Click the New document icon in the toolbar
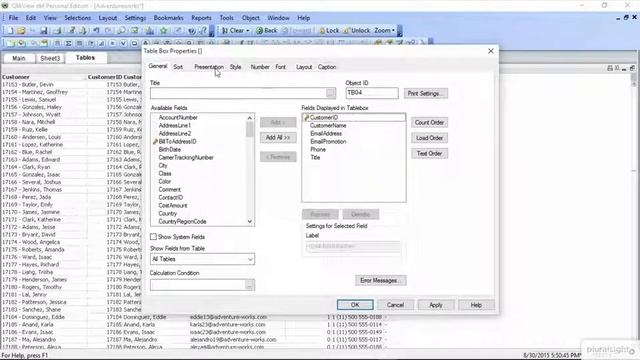This screenshot has height=360, width=640. point(9,31)
